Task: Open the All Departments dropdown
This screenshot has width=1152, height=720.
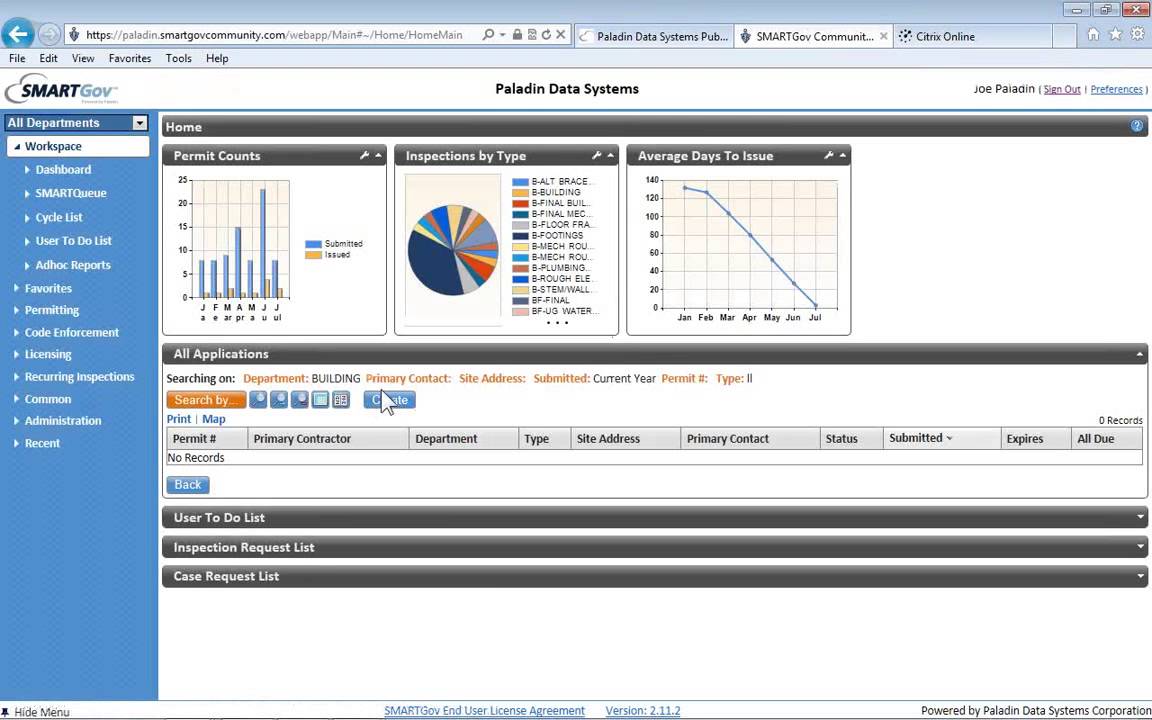Action: [x=140, y=123]
